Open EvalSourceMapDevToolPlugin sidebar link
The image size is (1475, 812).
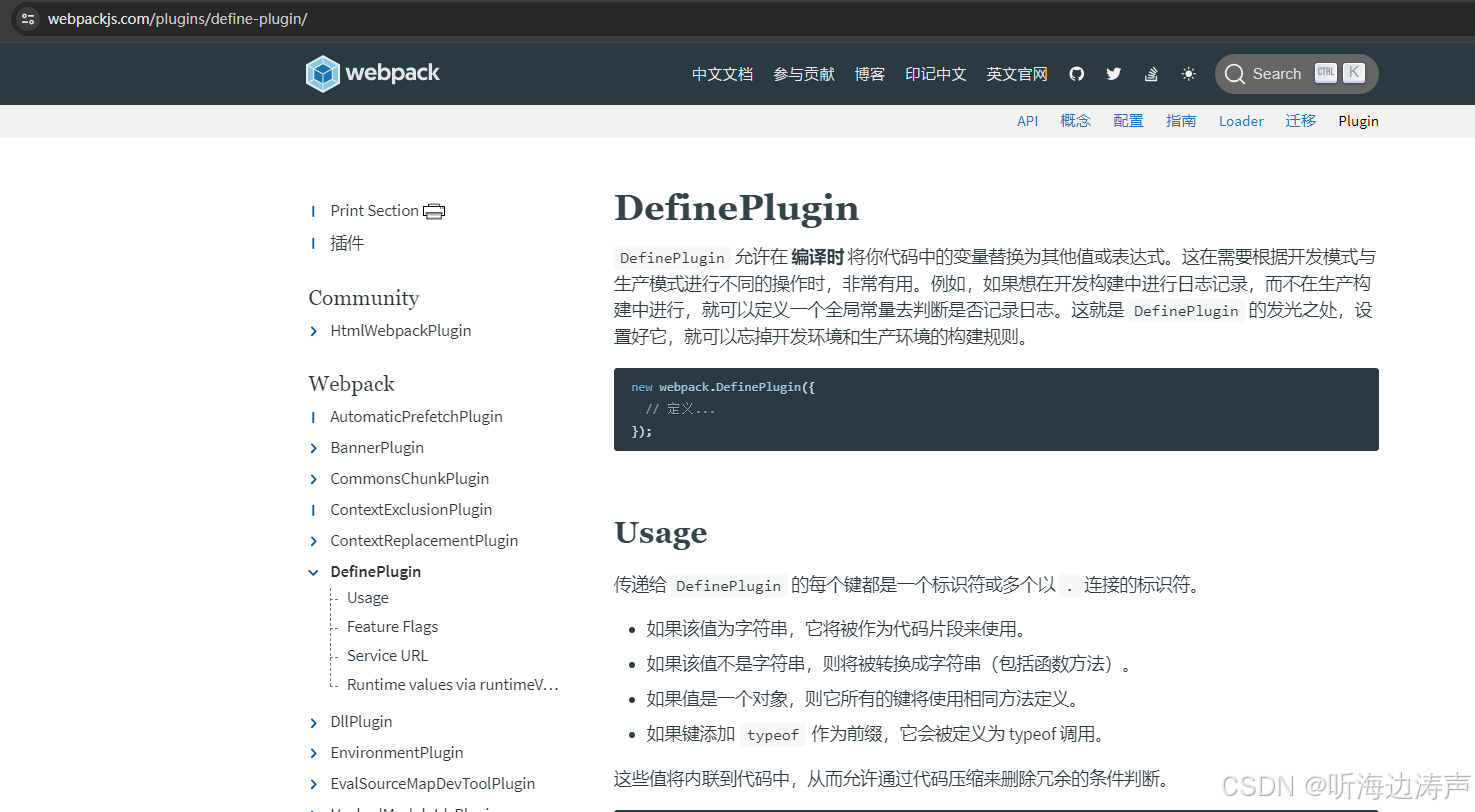(x=433, y=784)
